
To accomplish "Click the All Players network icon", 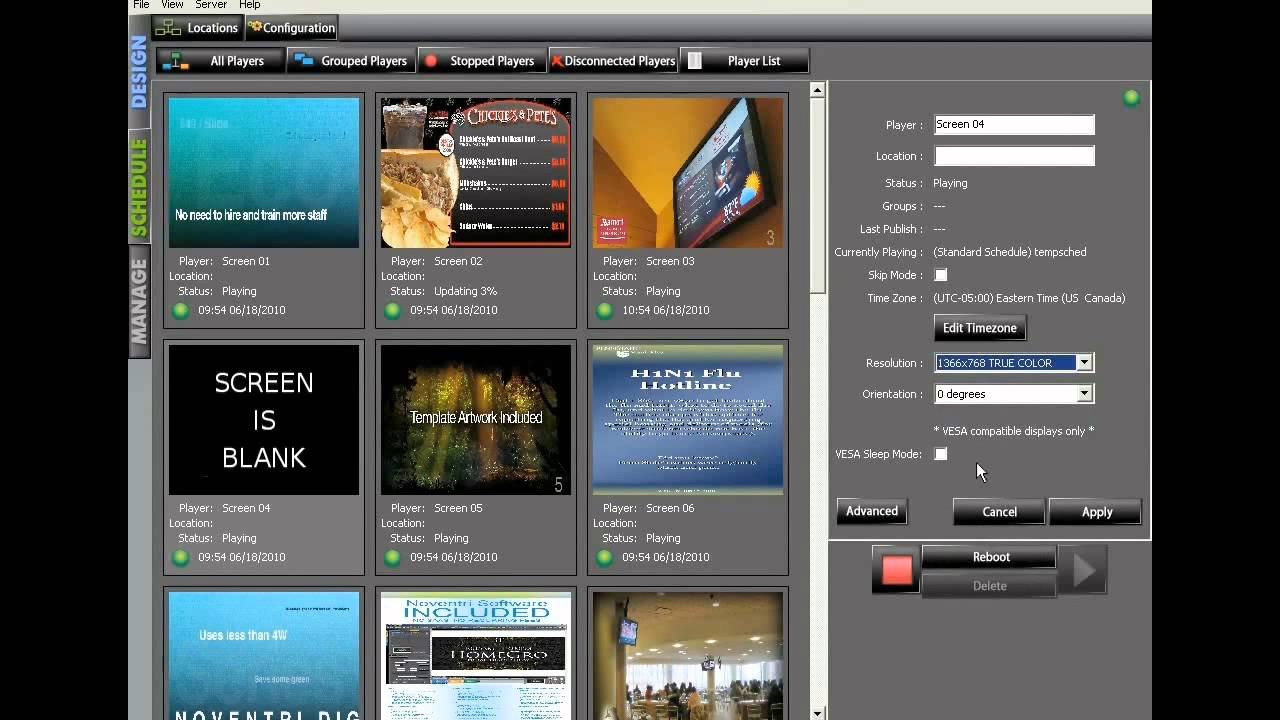I will pos(176,61).
